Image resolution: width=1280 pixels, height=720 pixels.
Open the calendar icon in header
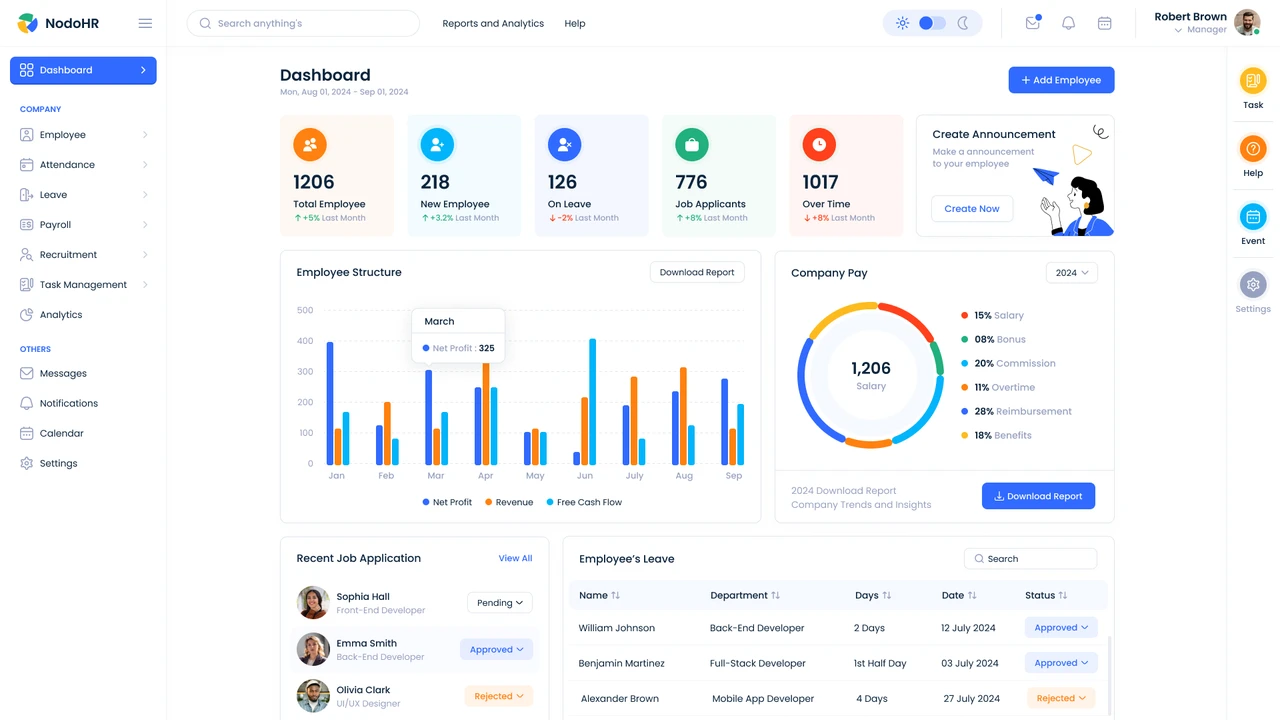(1104, 23)
